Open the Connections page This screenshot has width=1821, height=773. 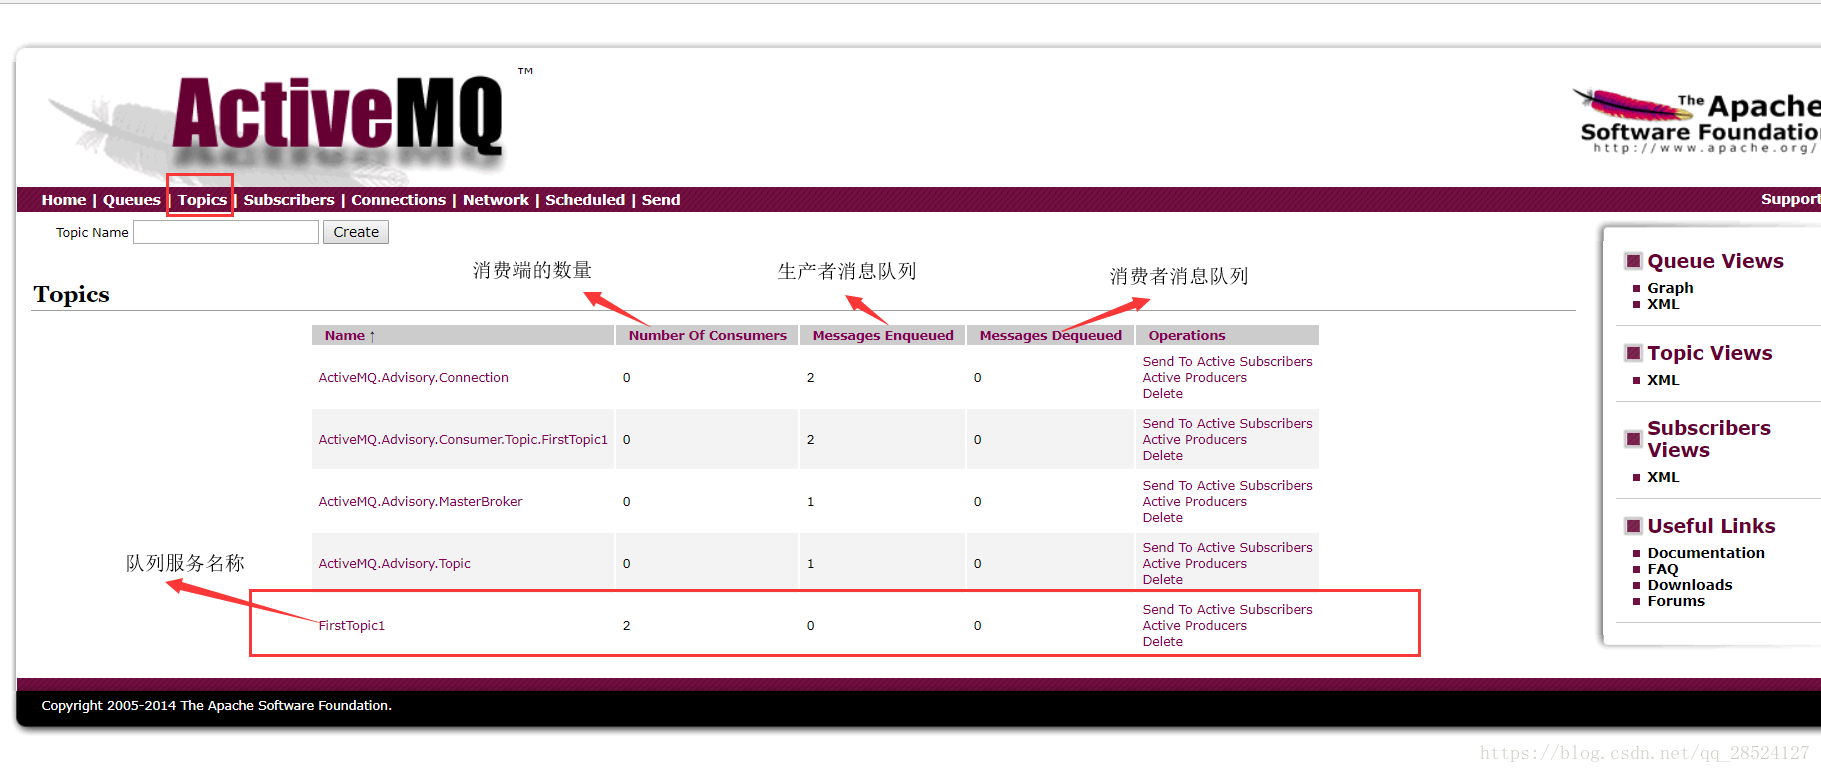coord(398,200)
